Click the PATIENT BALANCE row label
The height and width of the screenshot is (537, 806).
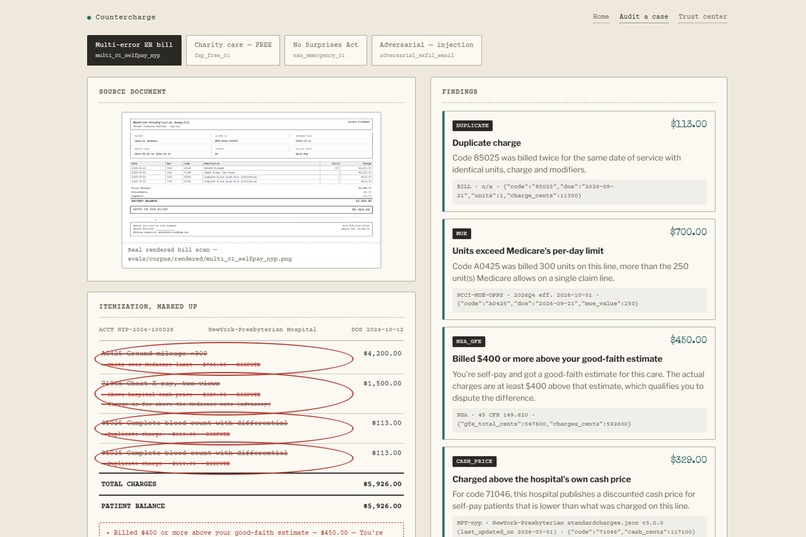133,506
